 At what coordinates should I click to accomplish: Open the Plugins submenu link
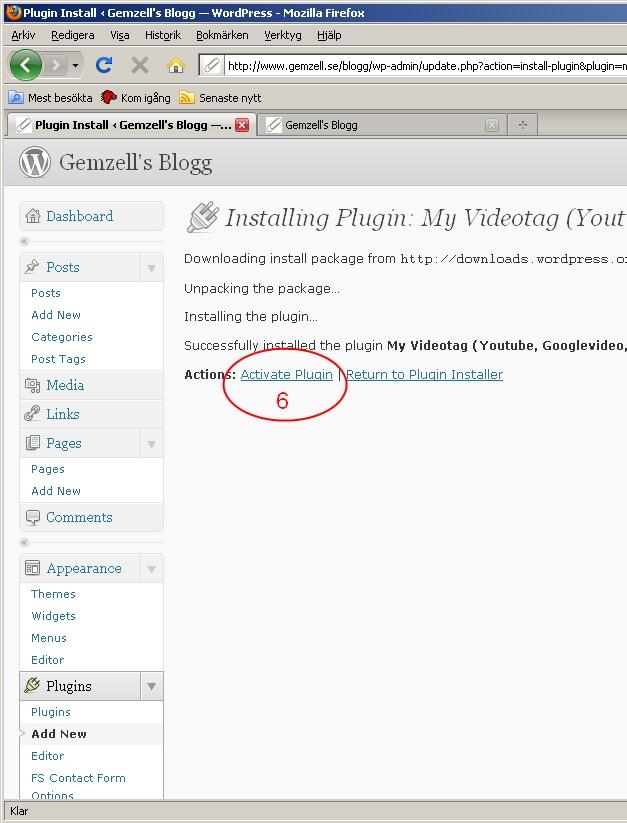coord(50,712)
